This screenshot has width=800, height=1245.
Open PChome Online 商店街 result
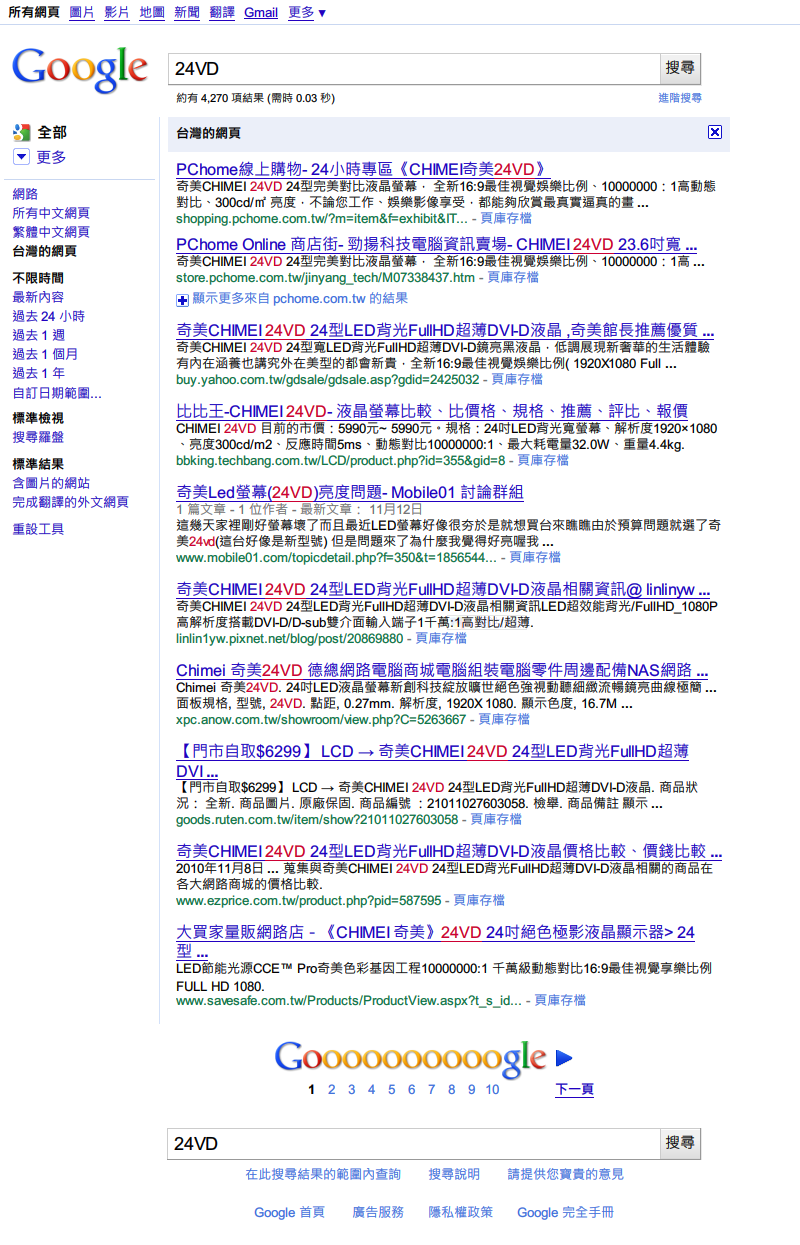(x=437, y=244)
